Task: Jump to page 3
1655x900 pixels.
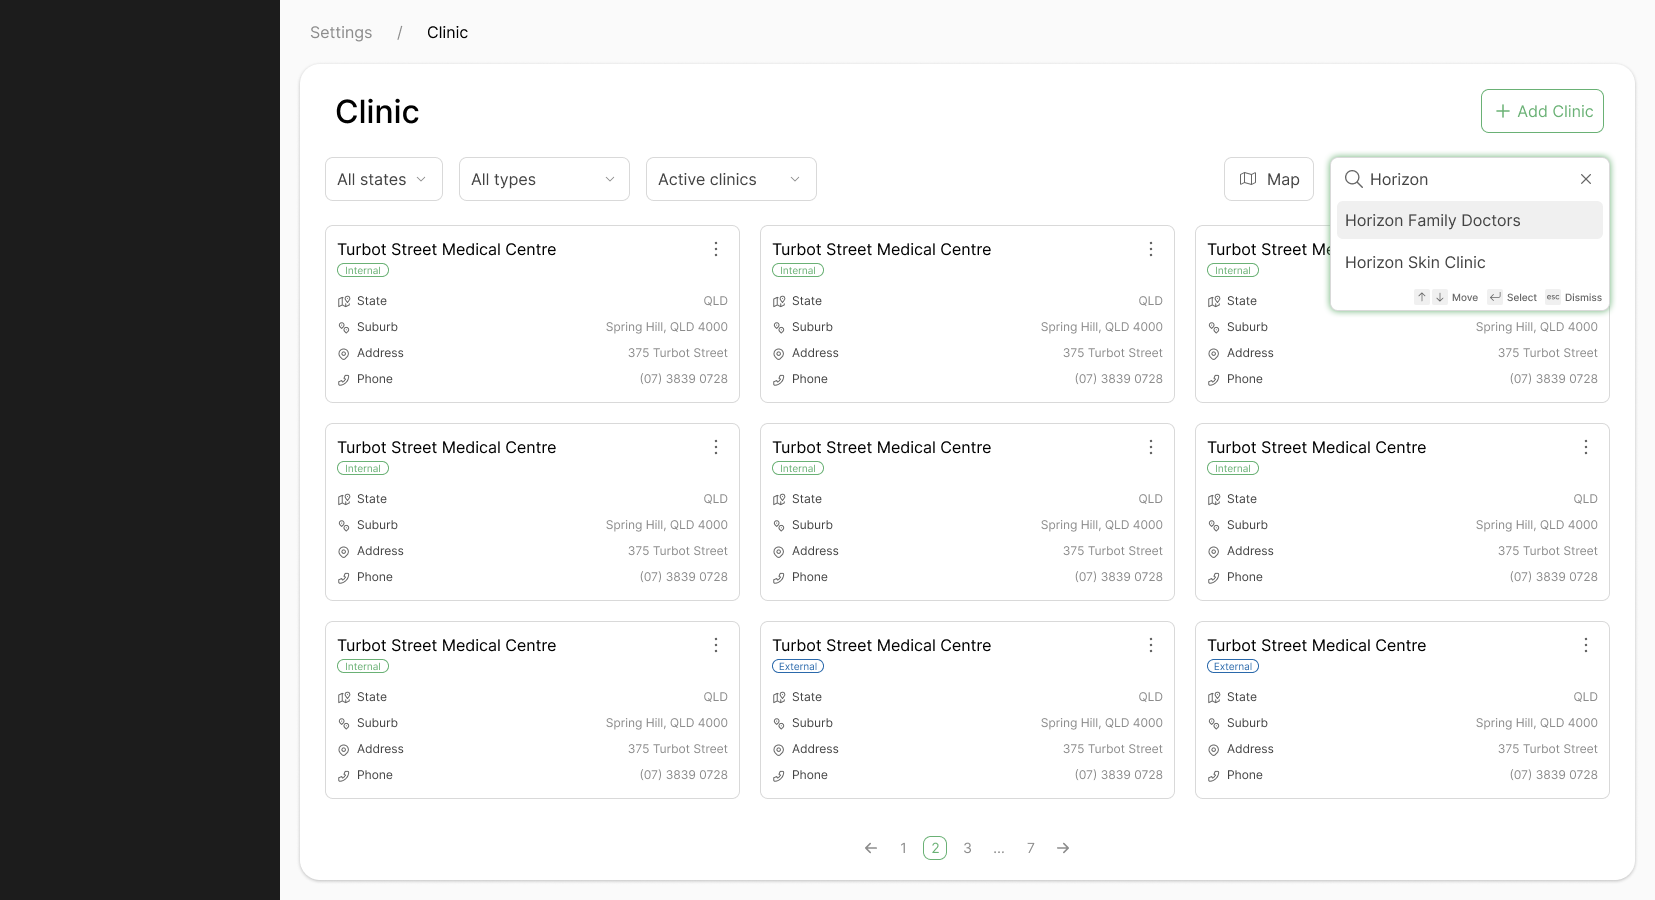Action: pos(967,848)
